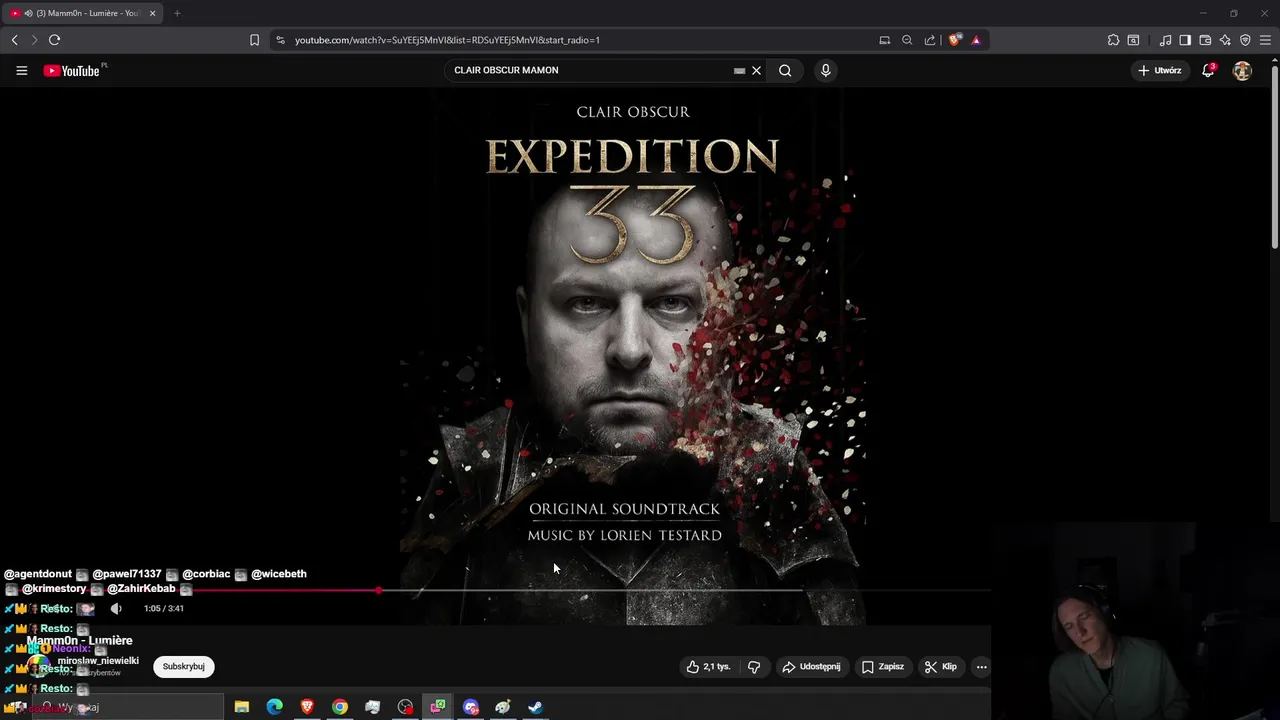This screenshot has height=720, width=1280.
Task: Open site settings icon in address bar
Action: 280,40
